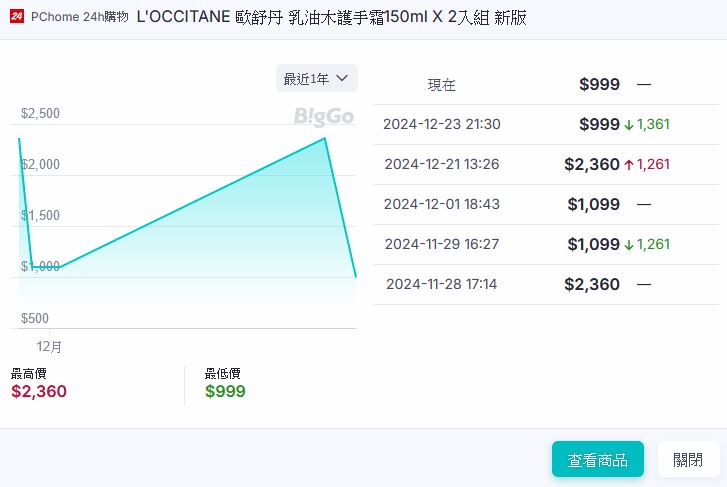Click the 最高價 $2,360 value
The height and width of the screenshot is (487, 727).
39,391
